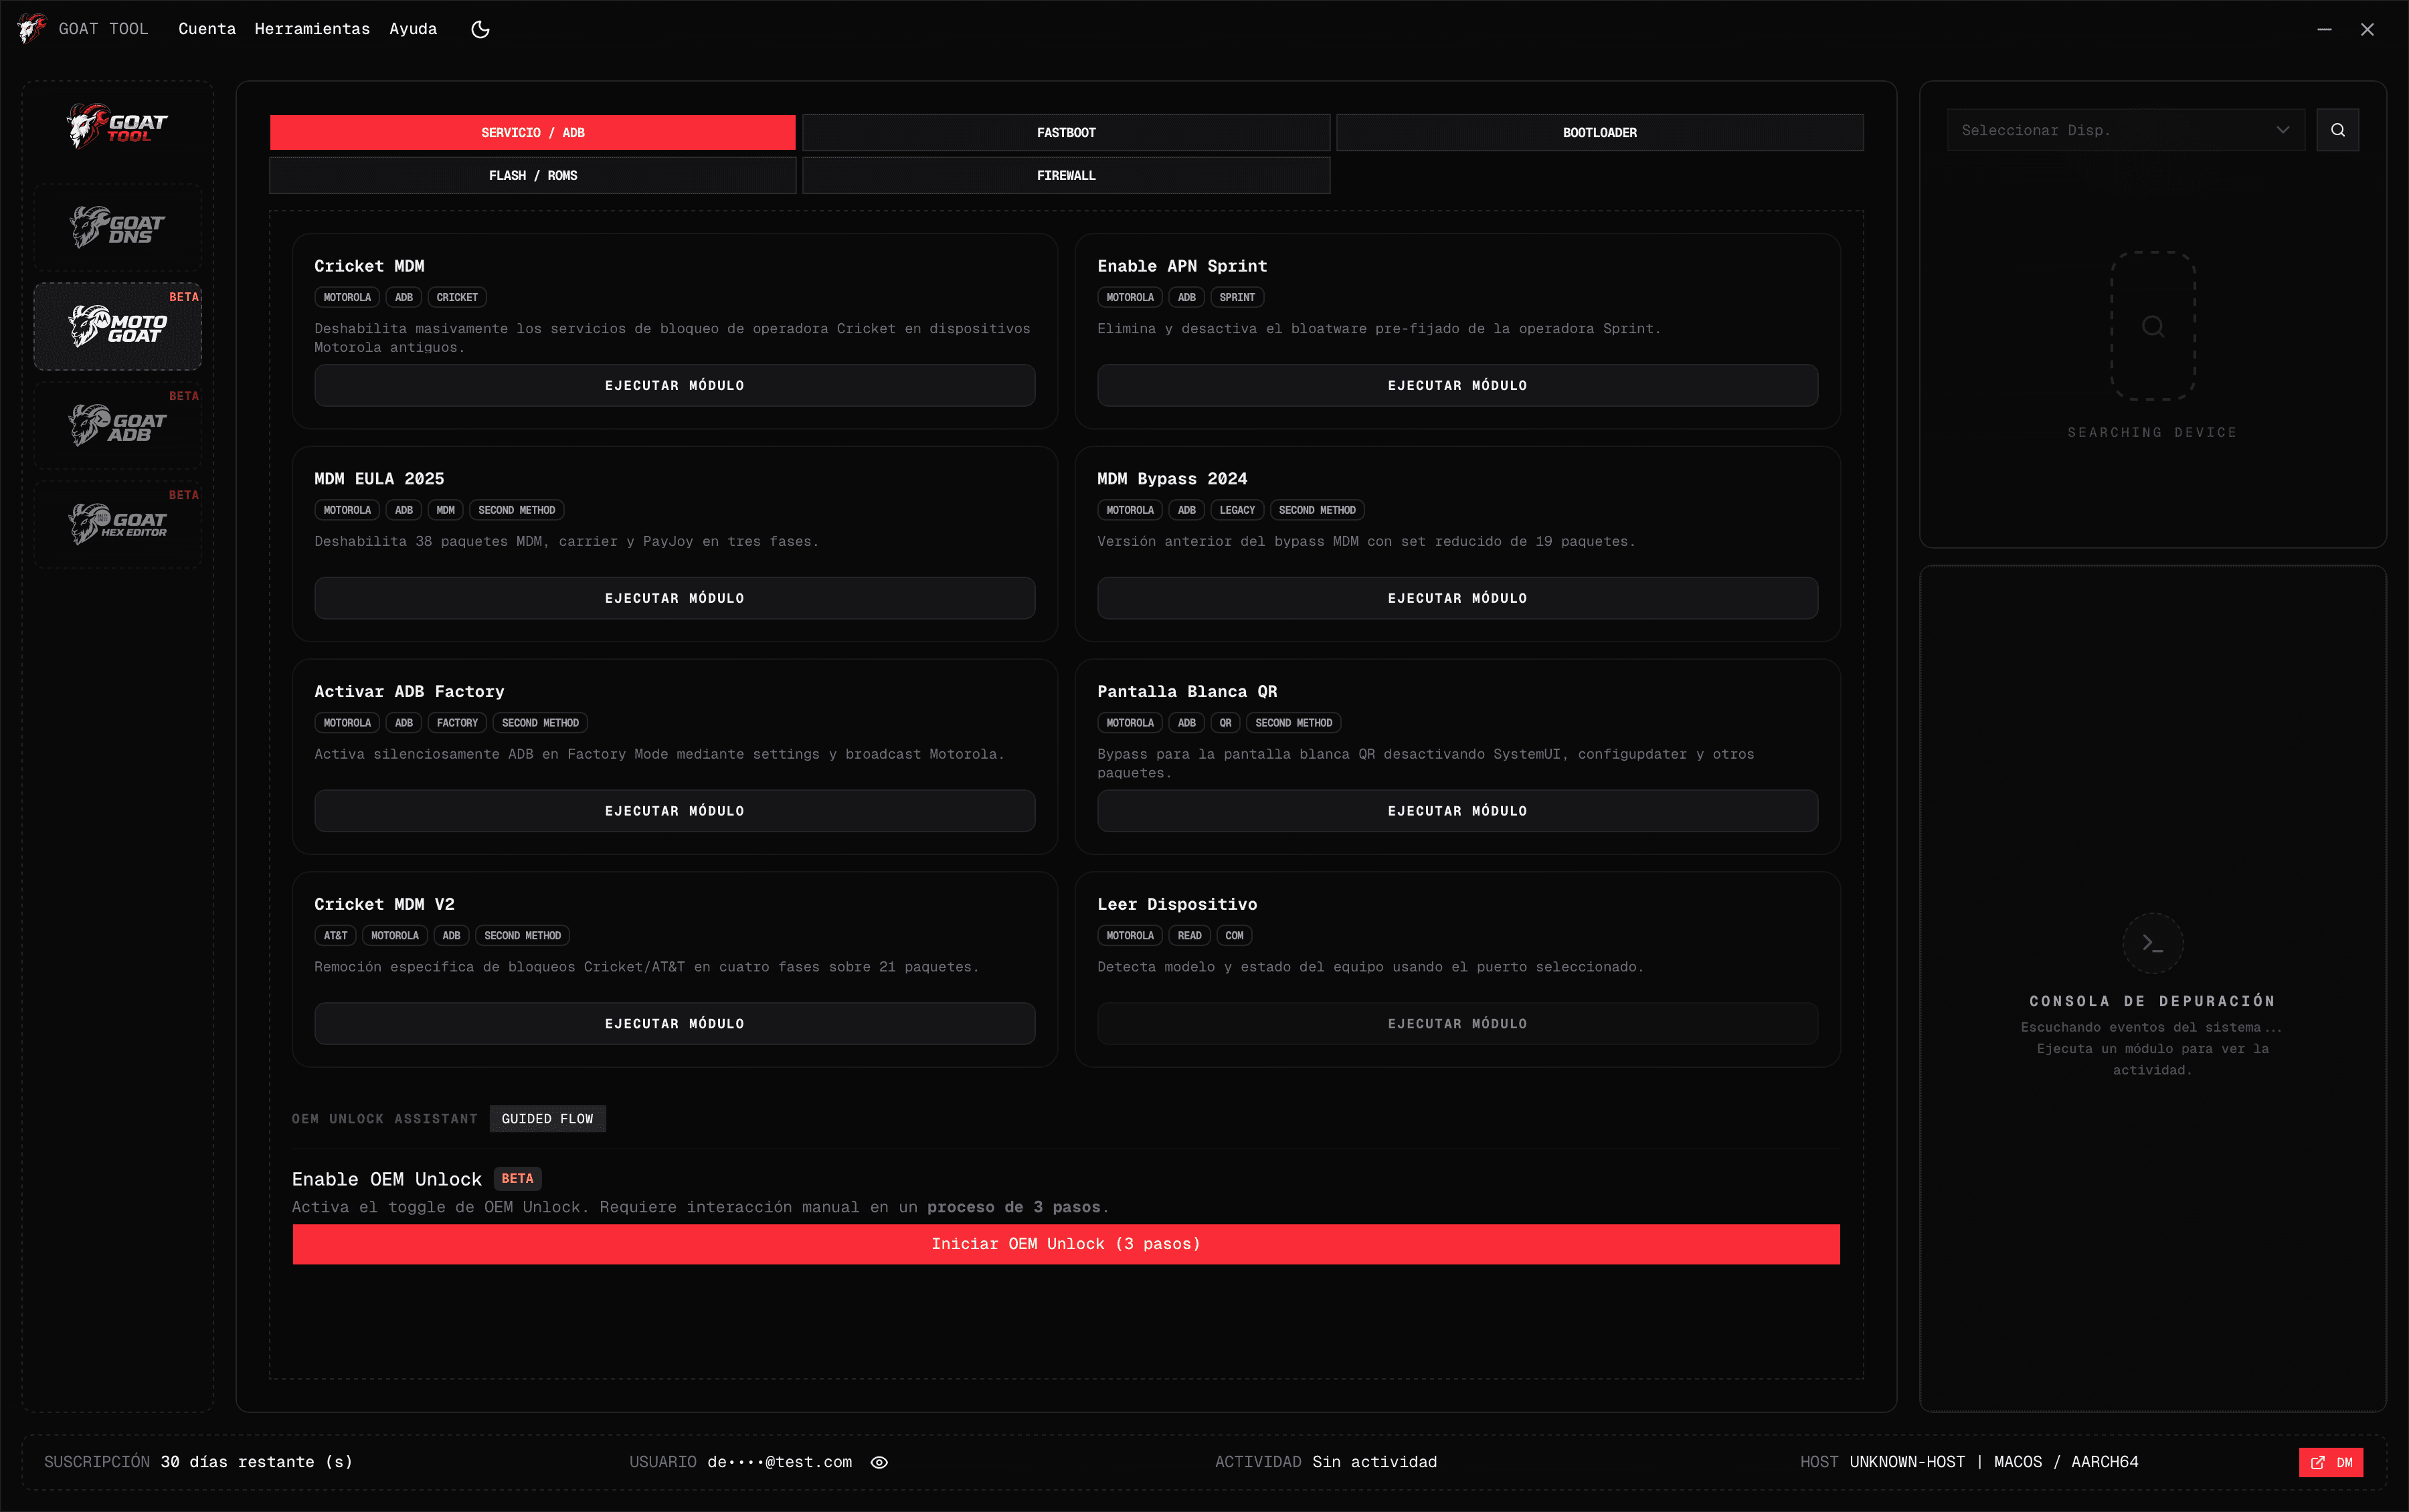2409x1512 pixels.
Task: Click the AT&T tag on Cricket MDM V2
Action: click(335, 936)
